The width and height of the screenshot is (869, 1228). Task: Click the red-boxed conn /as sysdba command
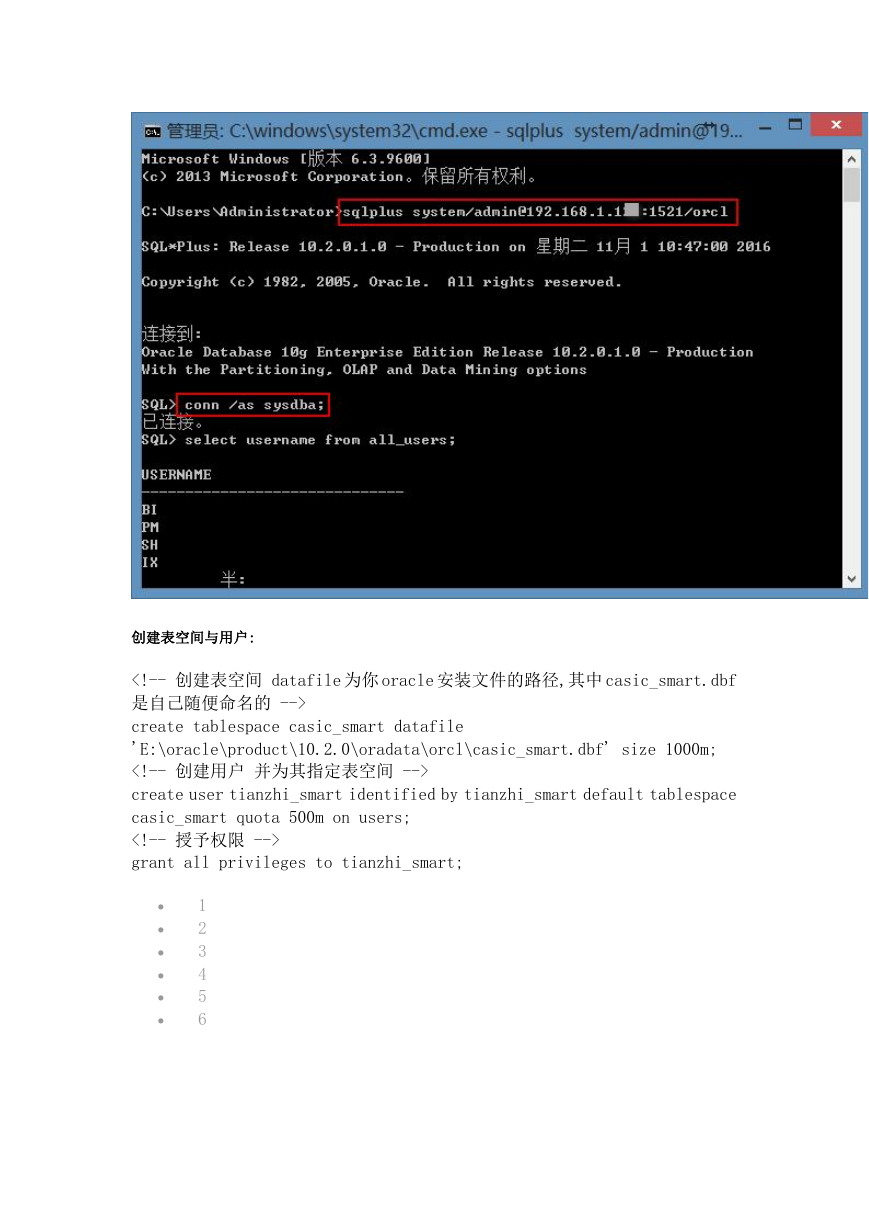[x=253, y=405]
